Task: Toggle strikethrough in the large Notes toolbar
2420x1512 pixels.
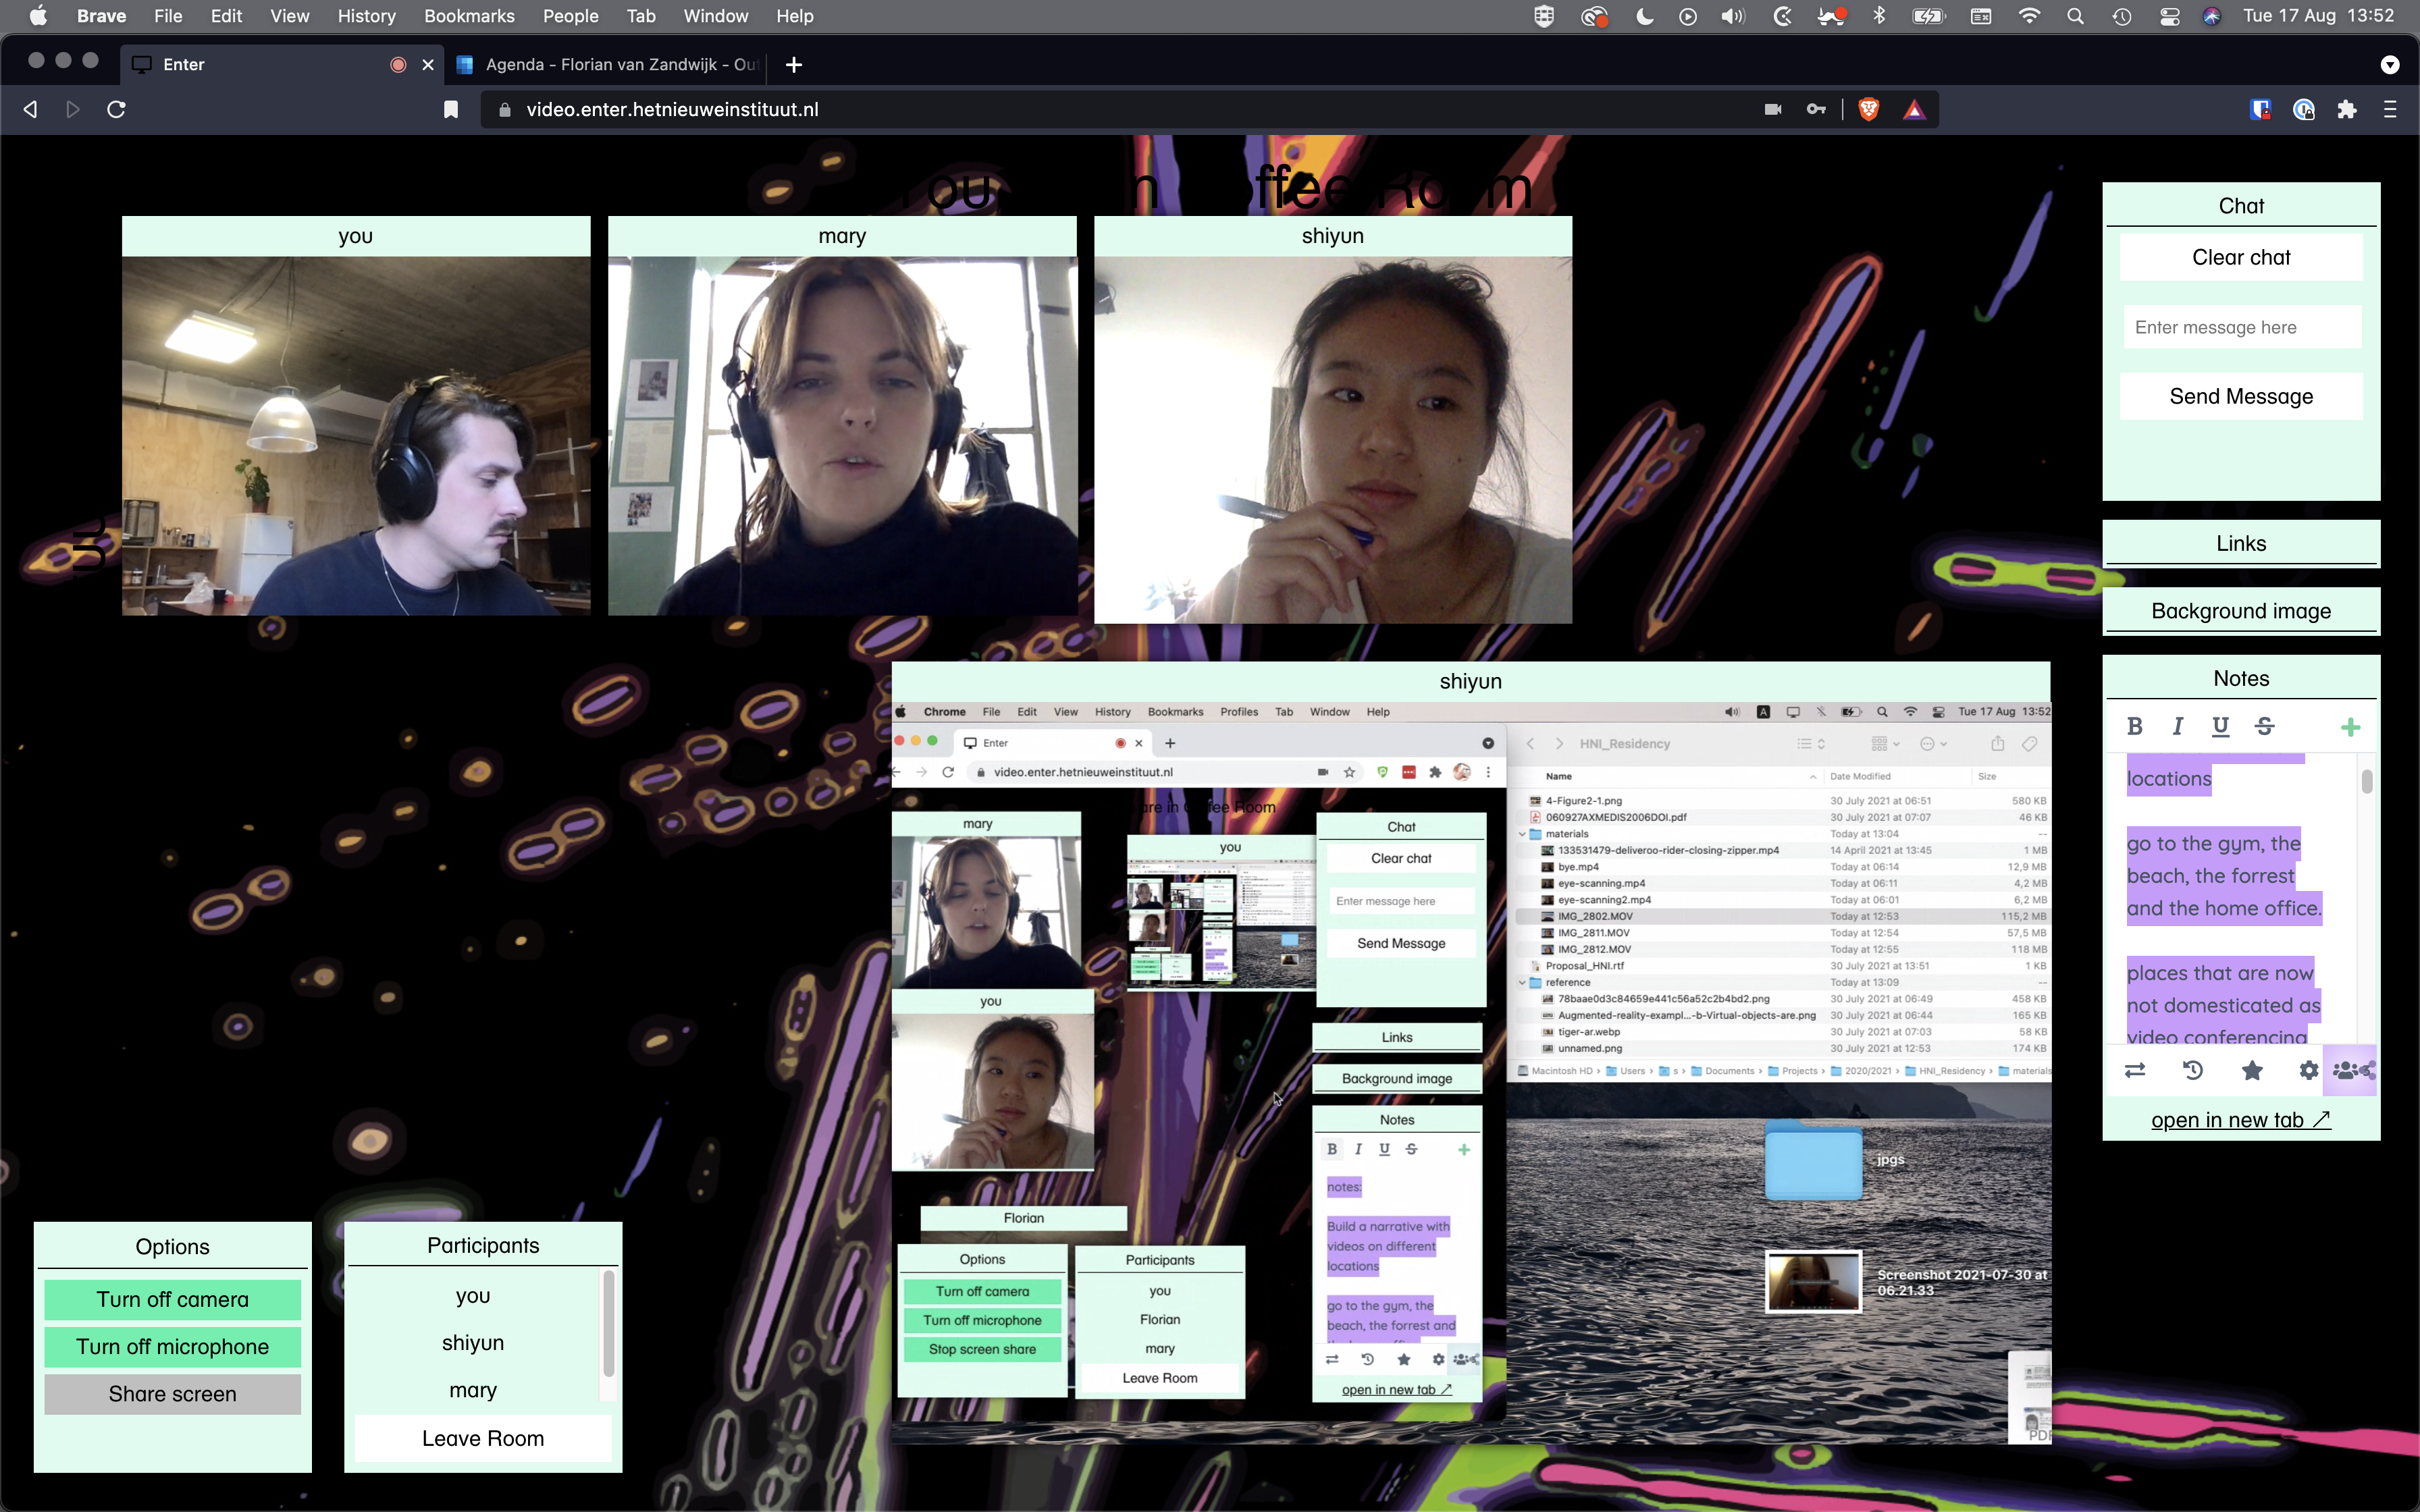Action: [2264, 727]
